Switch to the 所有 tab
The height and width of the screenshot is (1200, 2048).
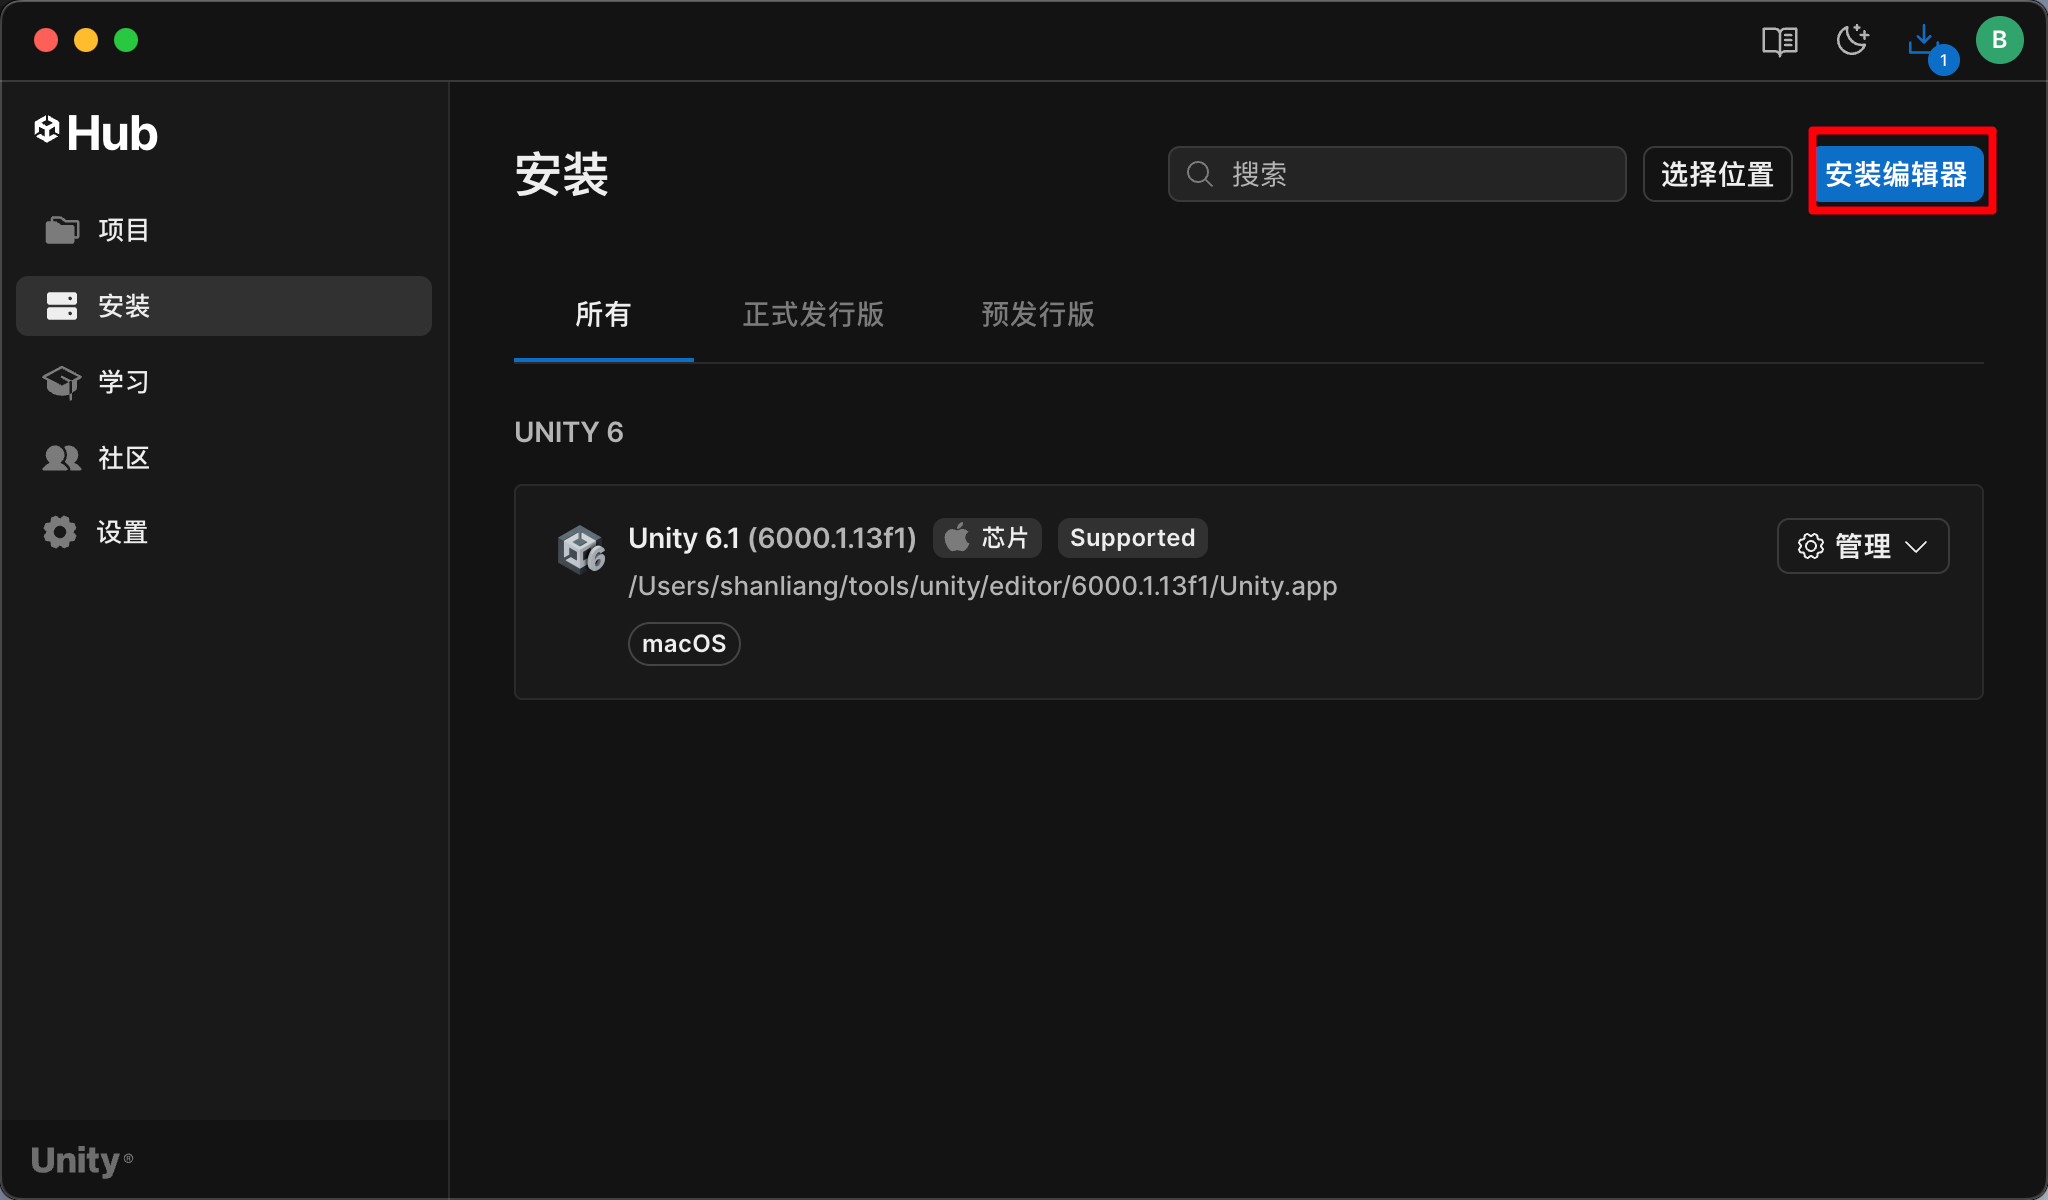(x=603, y=315)
